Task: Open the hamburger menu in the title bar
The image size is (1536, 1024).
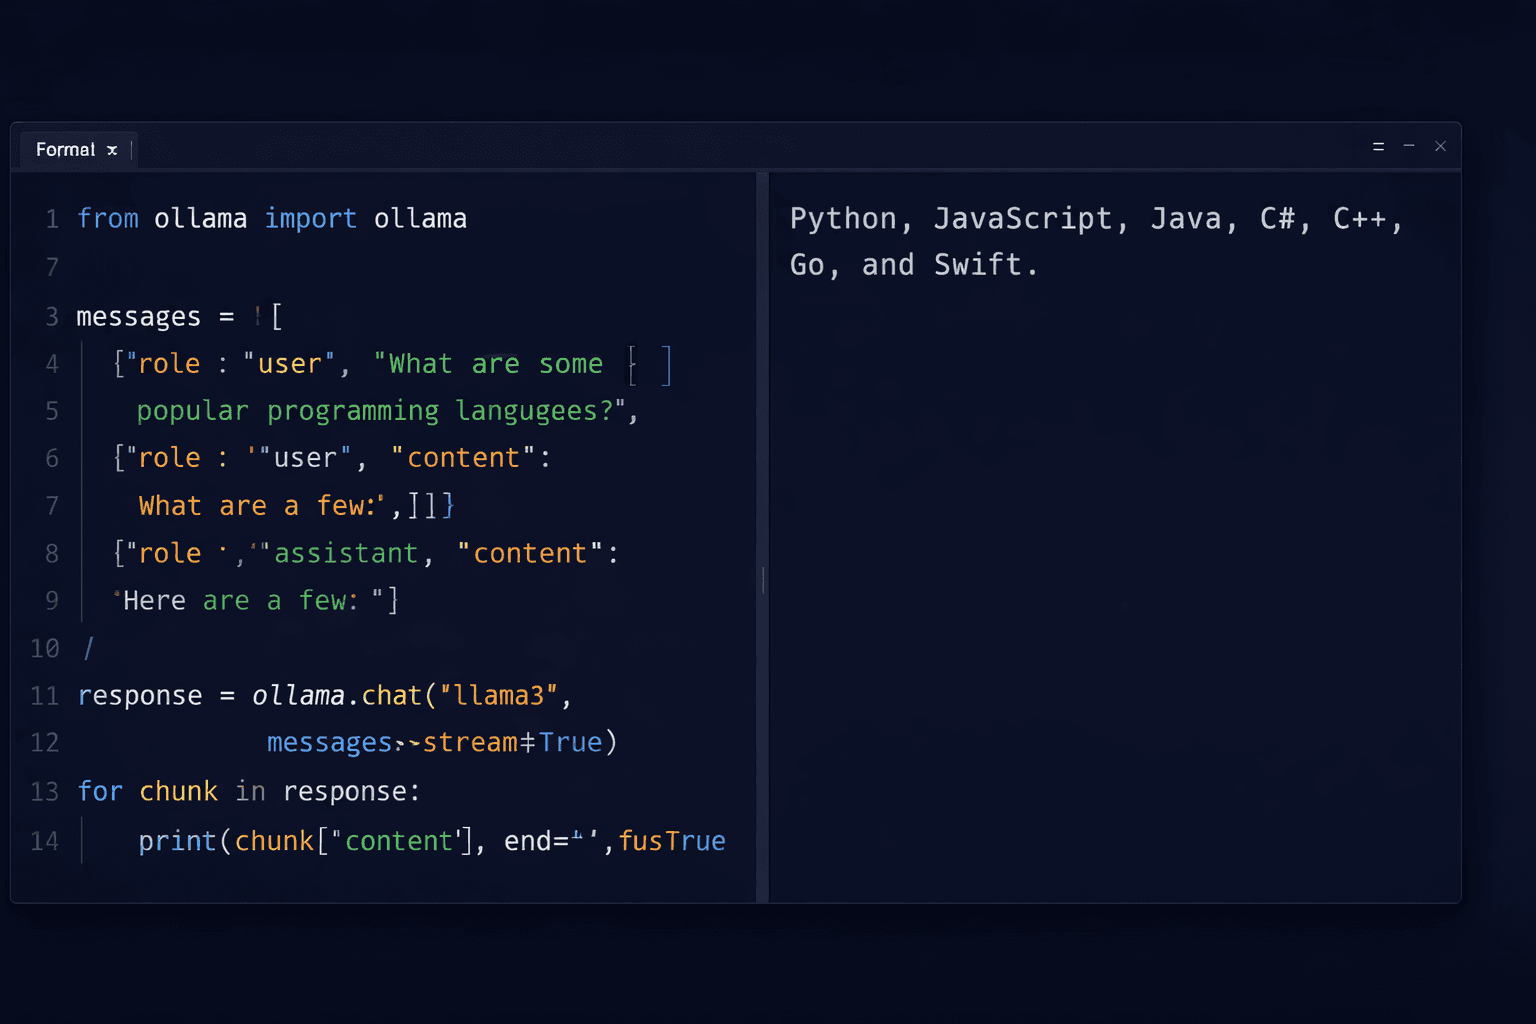Action: pyautogui.click(x=1378, y=146)
